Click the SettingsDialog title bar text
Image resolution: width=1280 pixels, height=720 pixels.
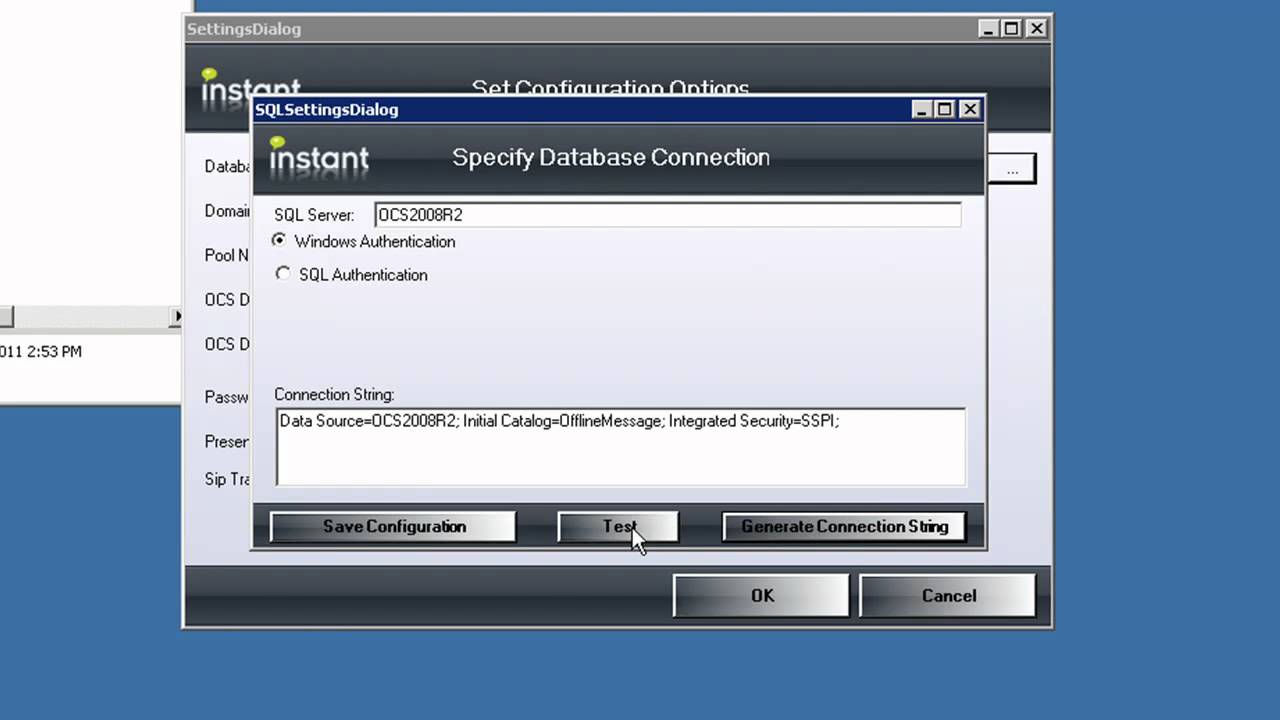(x=244, y=29)
